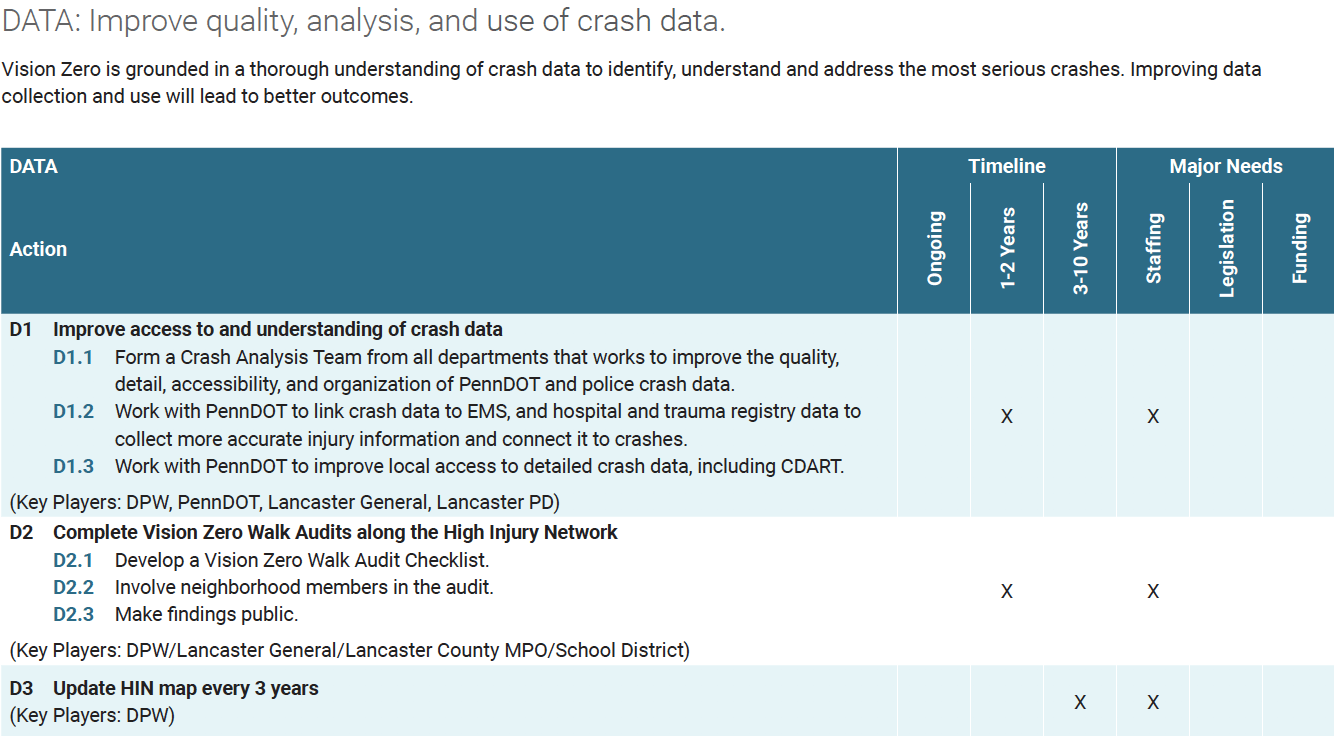Click the Action header in the table
This screenshot has width=1334, height=736.
click(x=38, y=249)
